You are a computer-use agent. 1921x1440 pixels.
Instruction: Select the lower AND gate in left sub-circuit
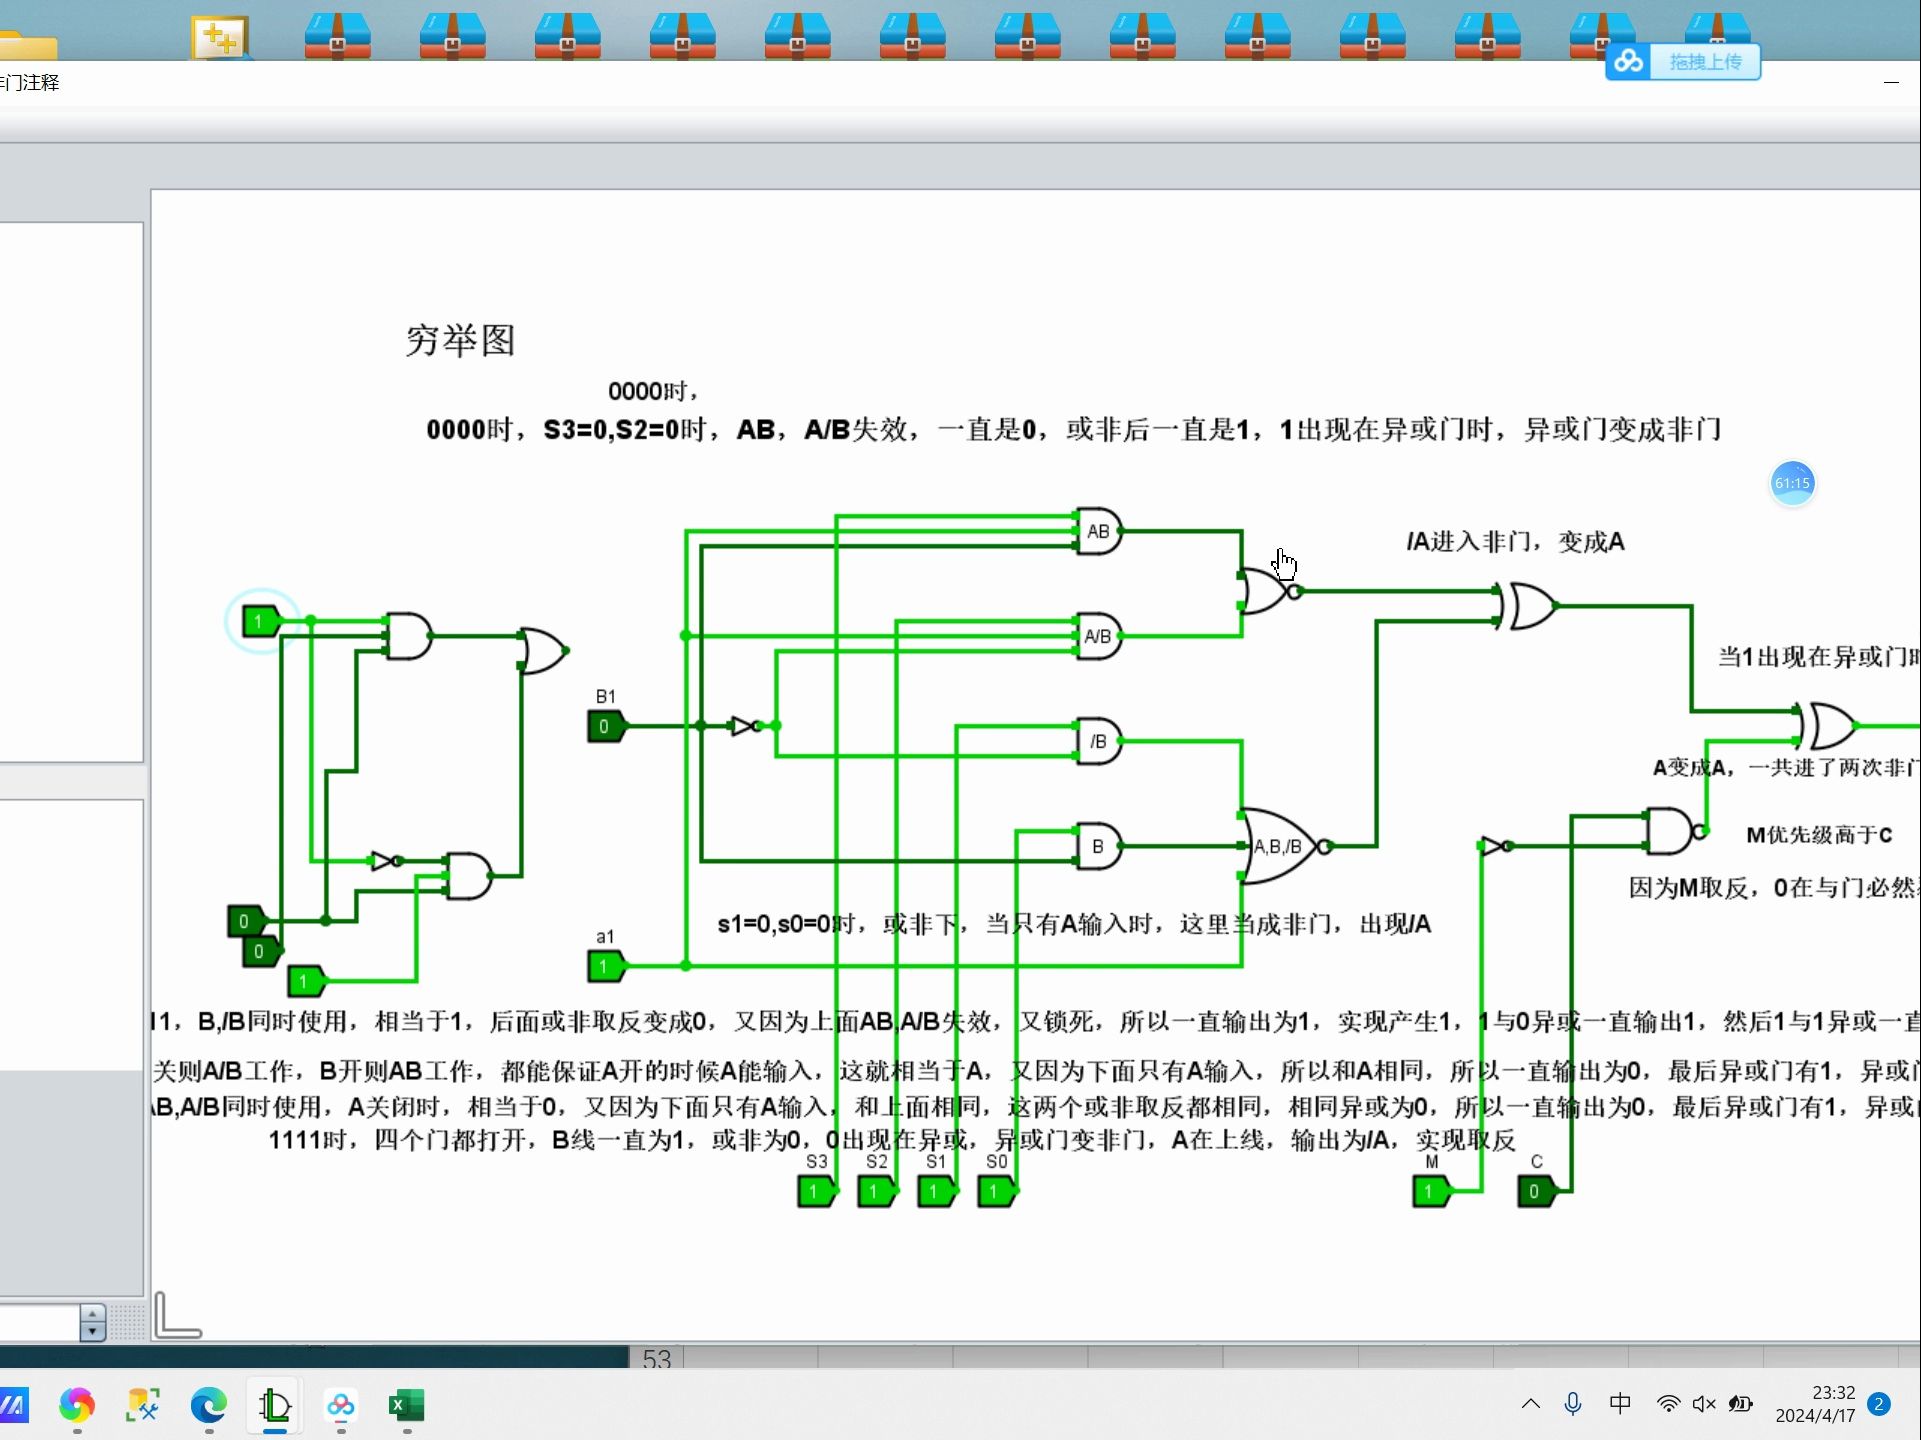pos(468,876)
